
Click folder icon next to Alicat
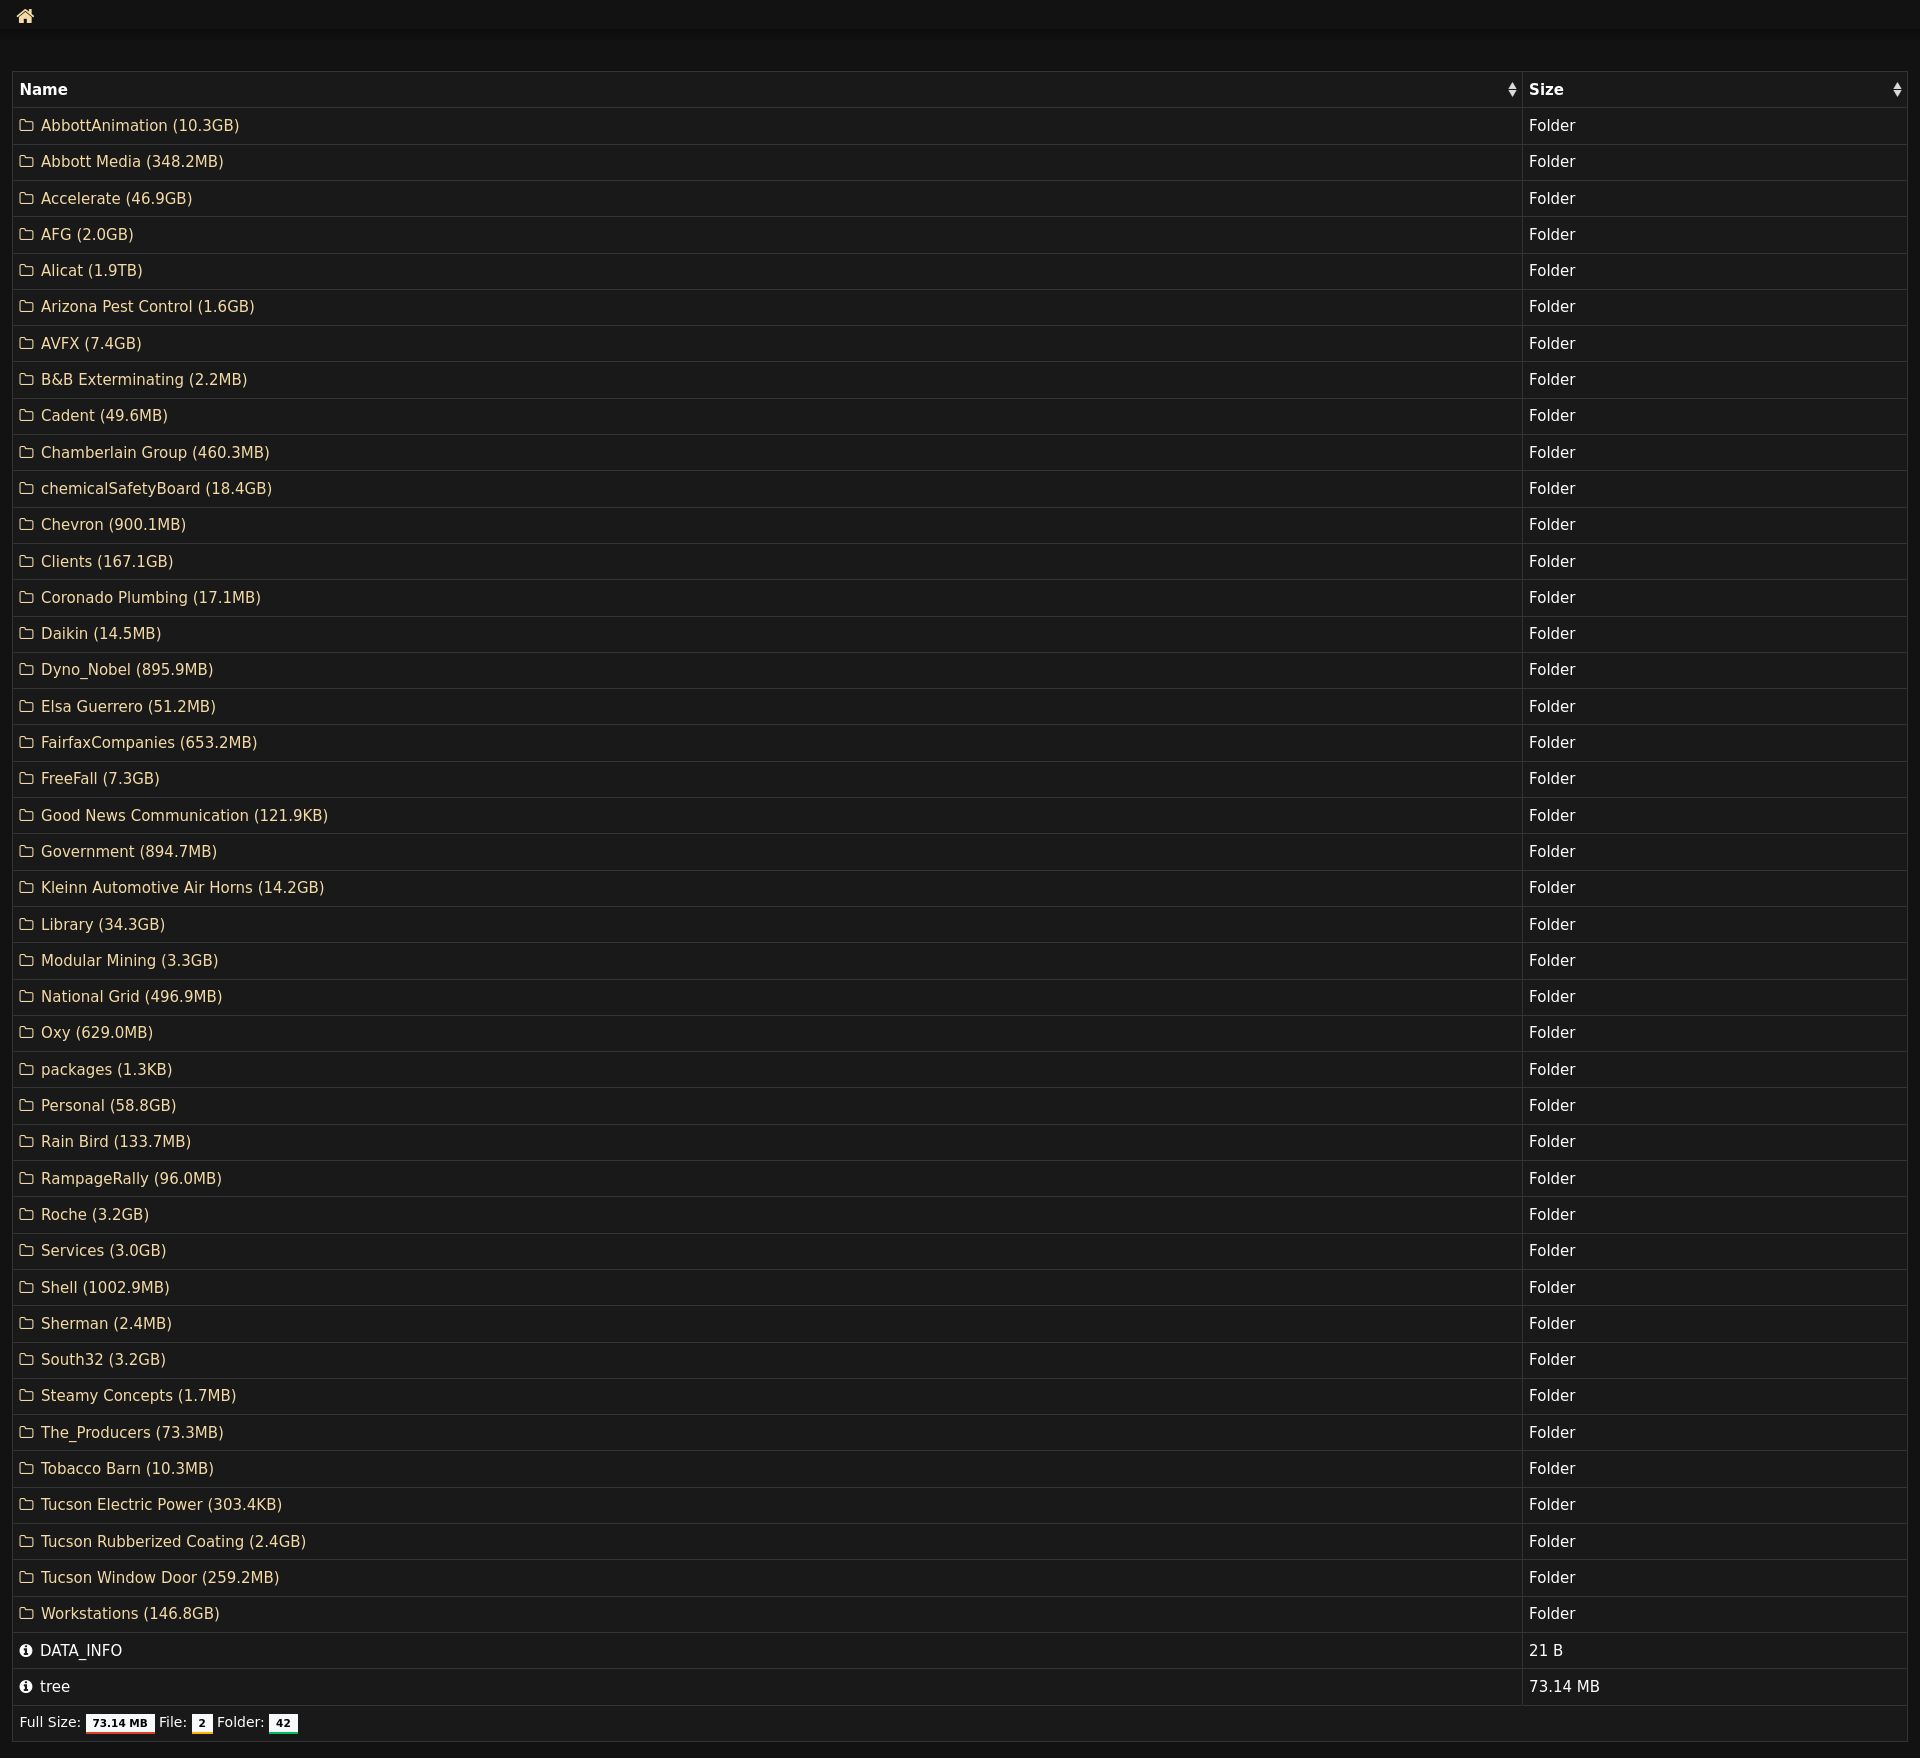[x=27, y=271]
